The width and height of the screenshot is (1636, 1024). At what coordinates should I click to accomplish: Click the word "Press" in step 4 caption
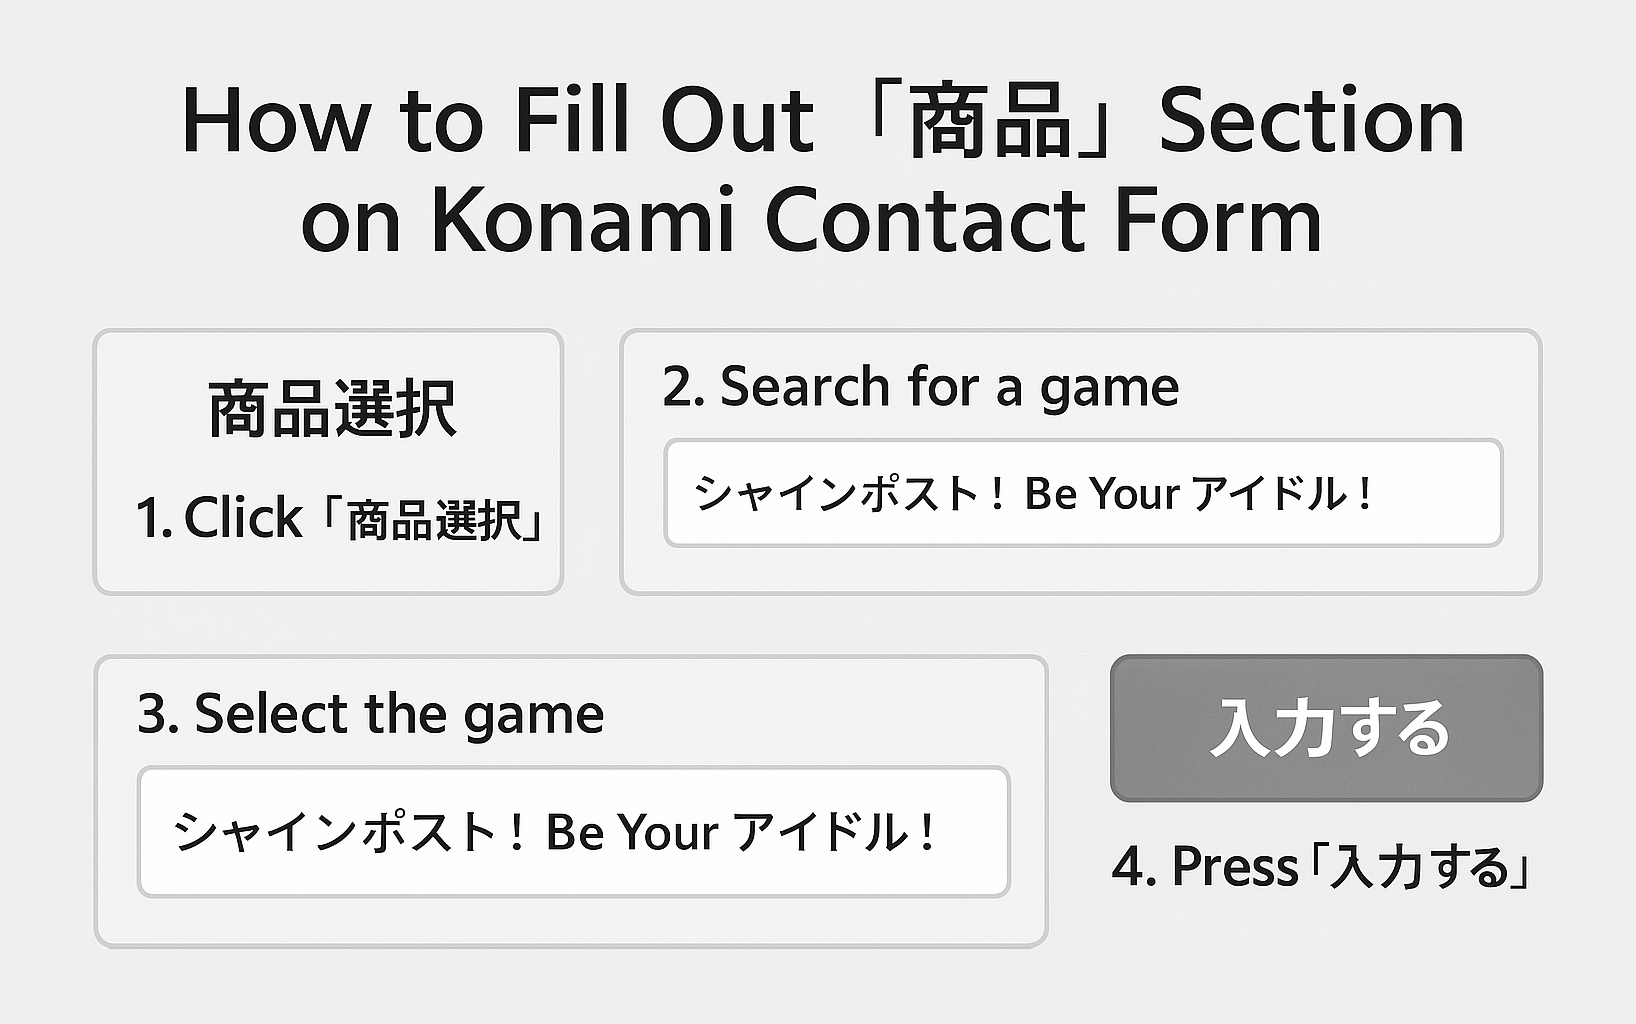click(1234, 866)
